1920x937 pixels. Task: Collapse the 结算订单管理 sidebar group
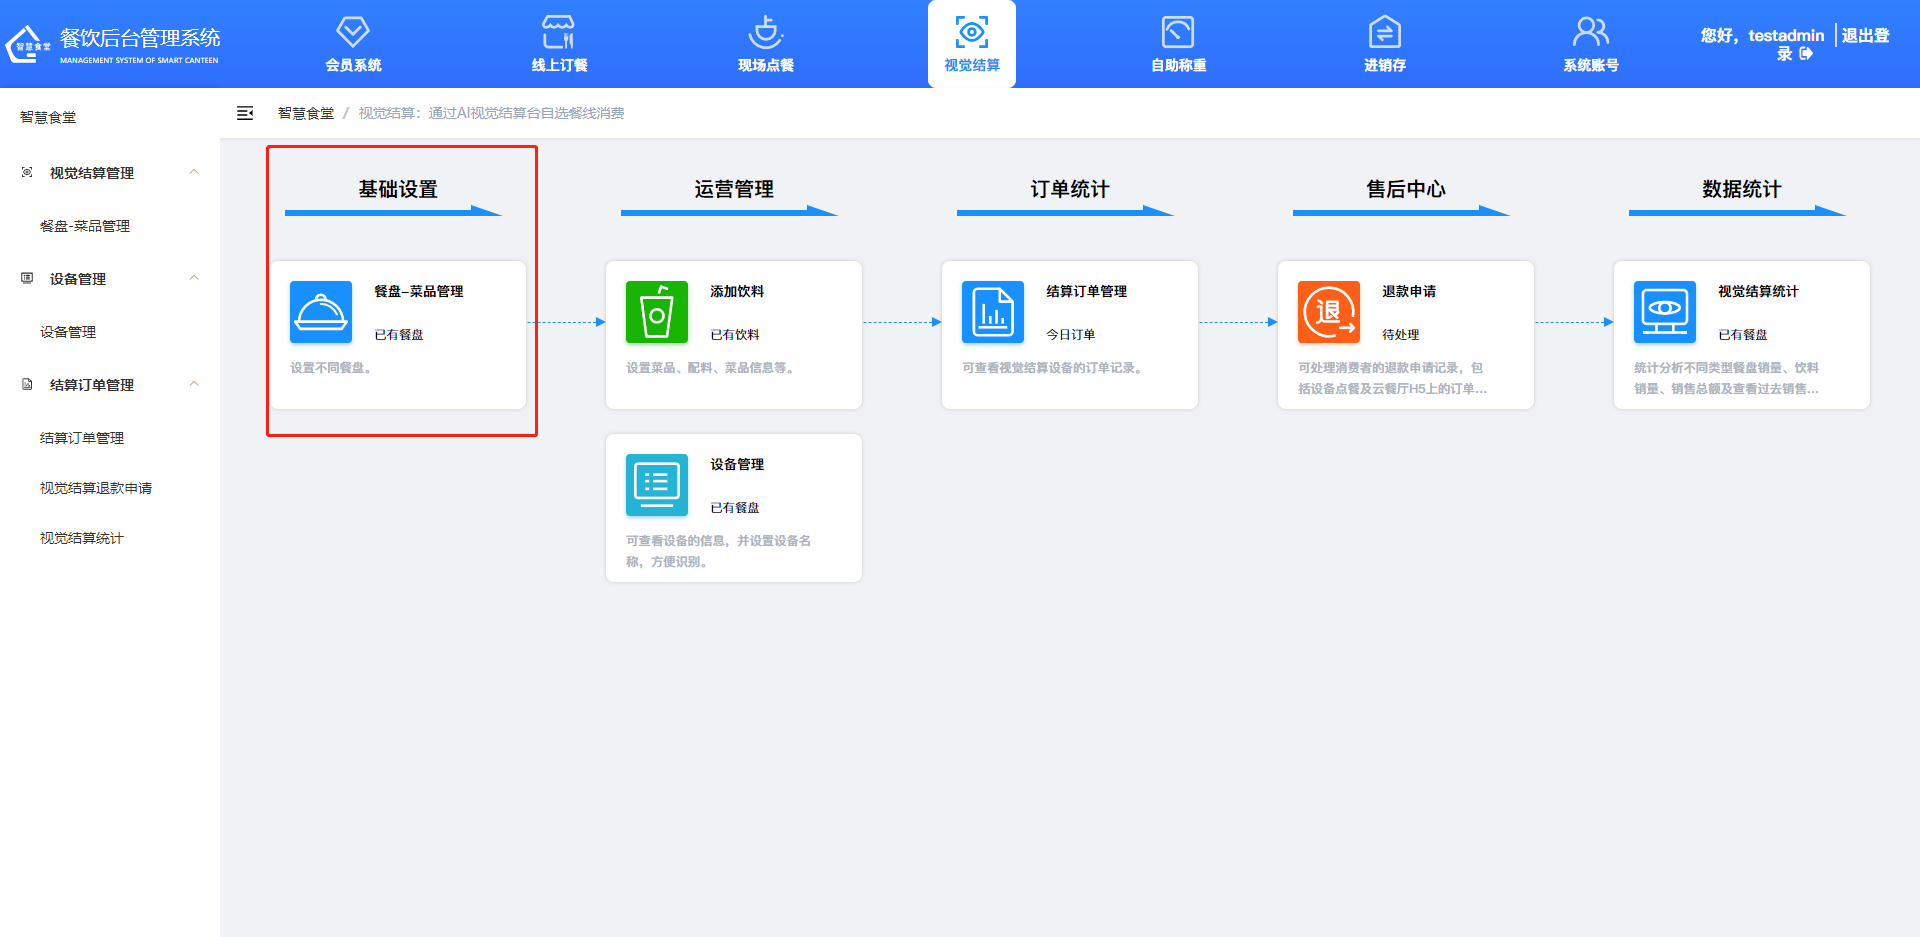pos(194,385)
